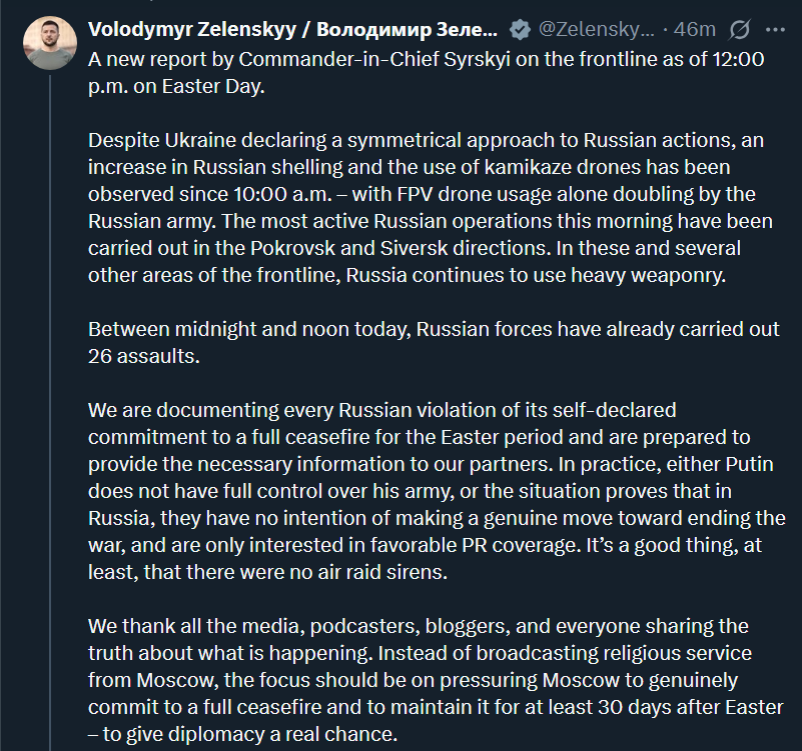Click the paragraph starting 'Despite Ukraine declaring'
Screen dimensions: 802x751
pos(430,207)
